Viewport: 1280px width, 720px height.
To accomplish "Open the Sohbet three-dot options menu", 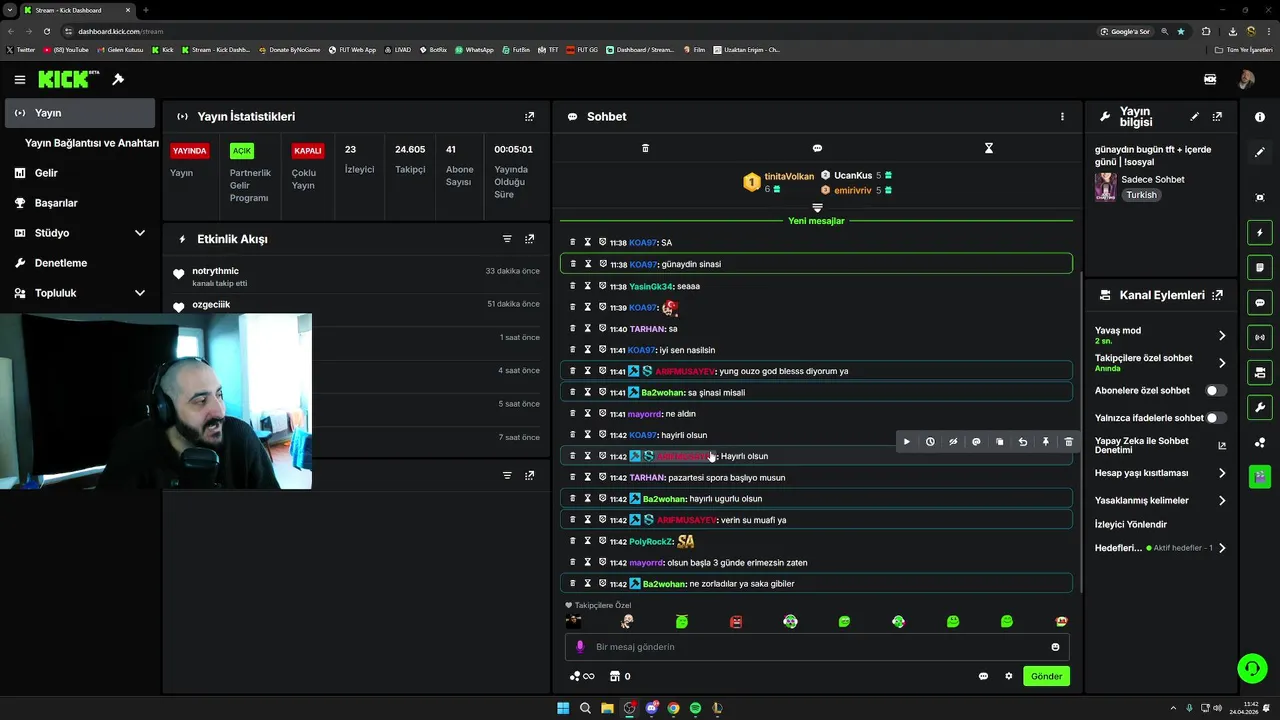I will point(1062,116).
